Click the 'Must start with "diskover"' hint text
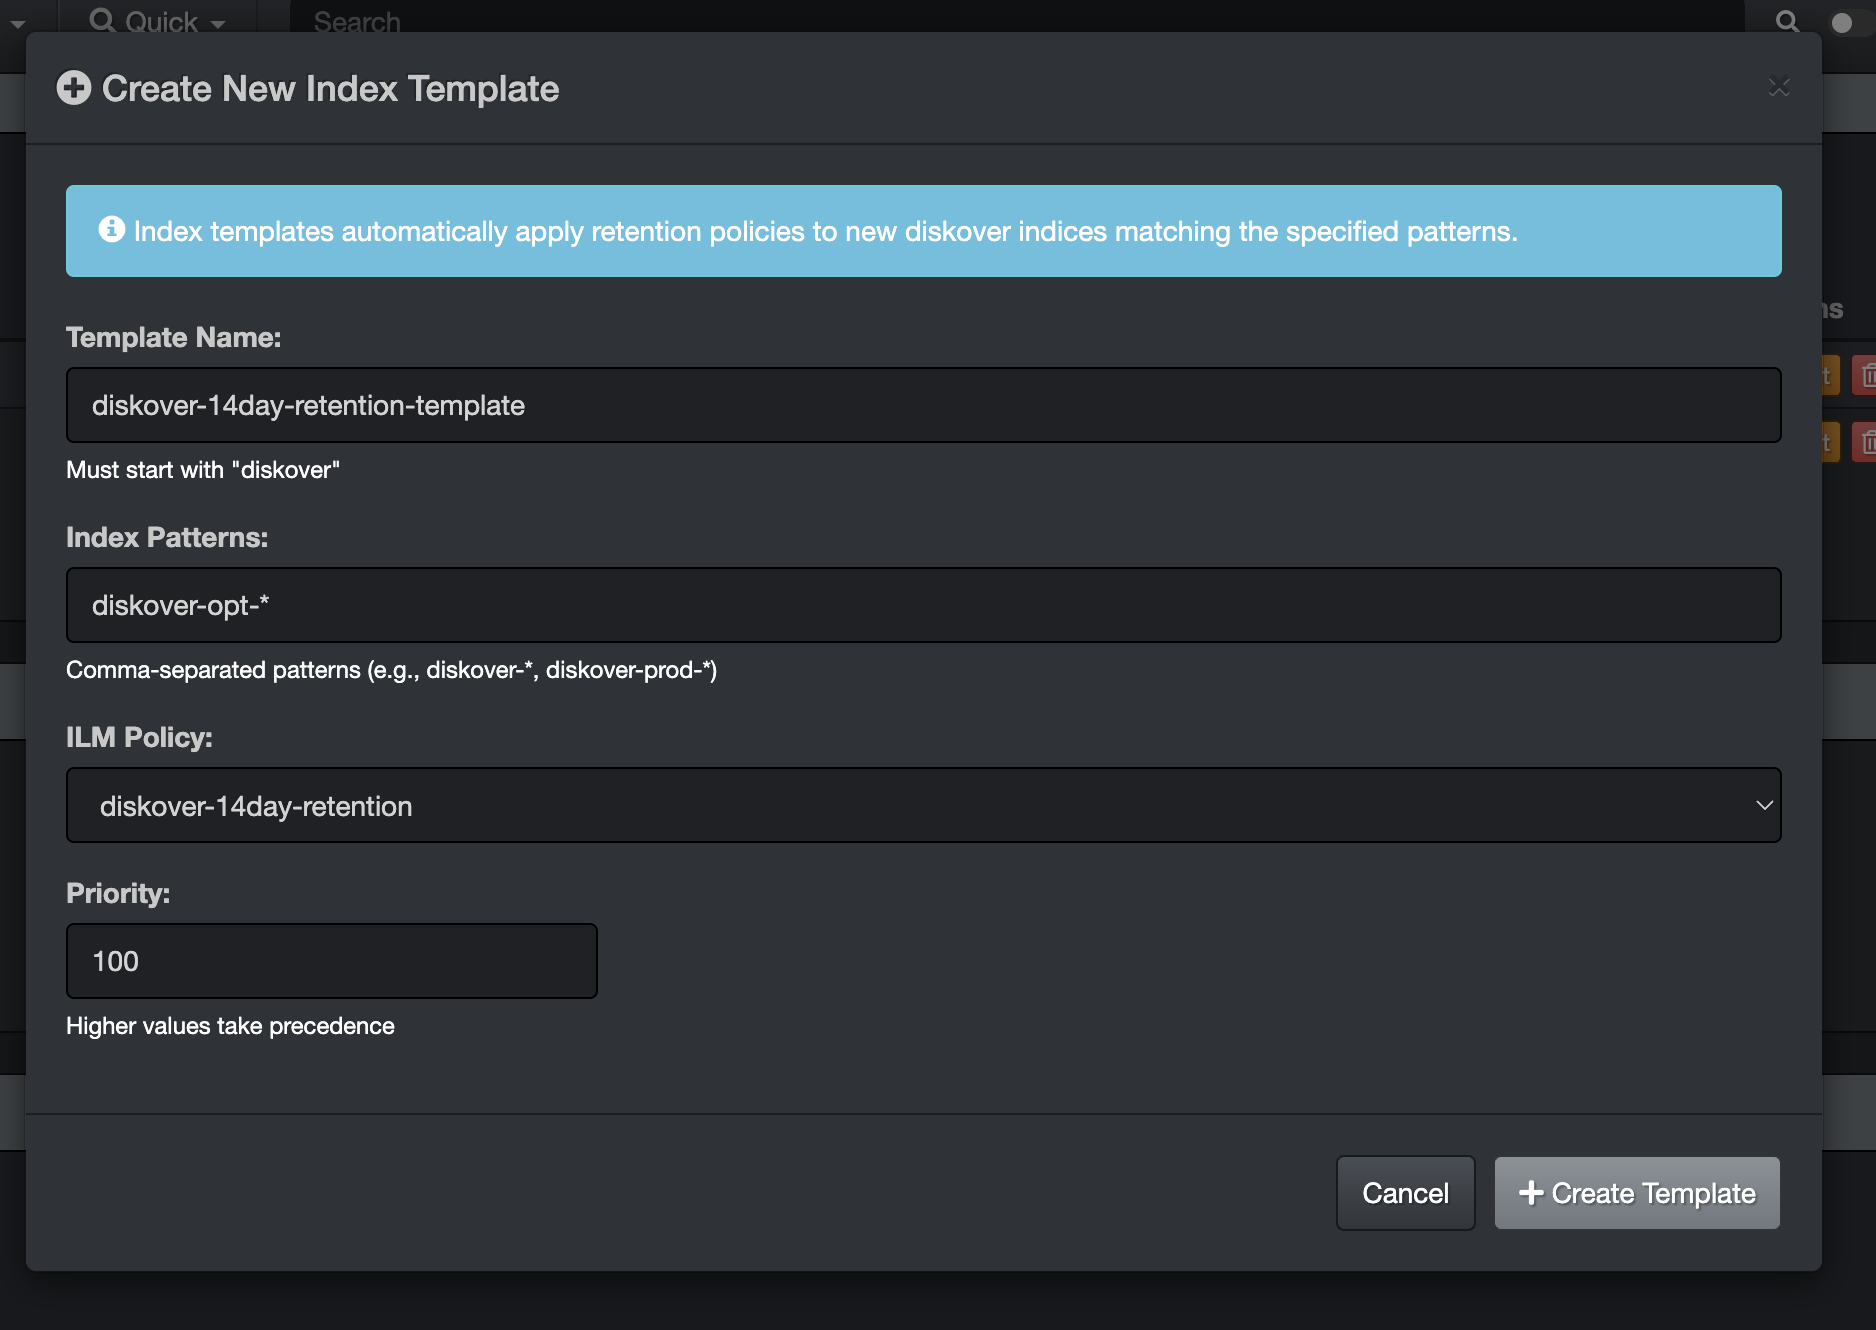The height and width of the screenshot is (1330, 1876). point(203,470)
